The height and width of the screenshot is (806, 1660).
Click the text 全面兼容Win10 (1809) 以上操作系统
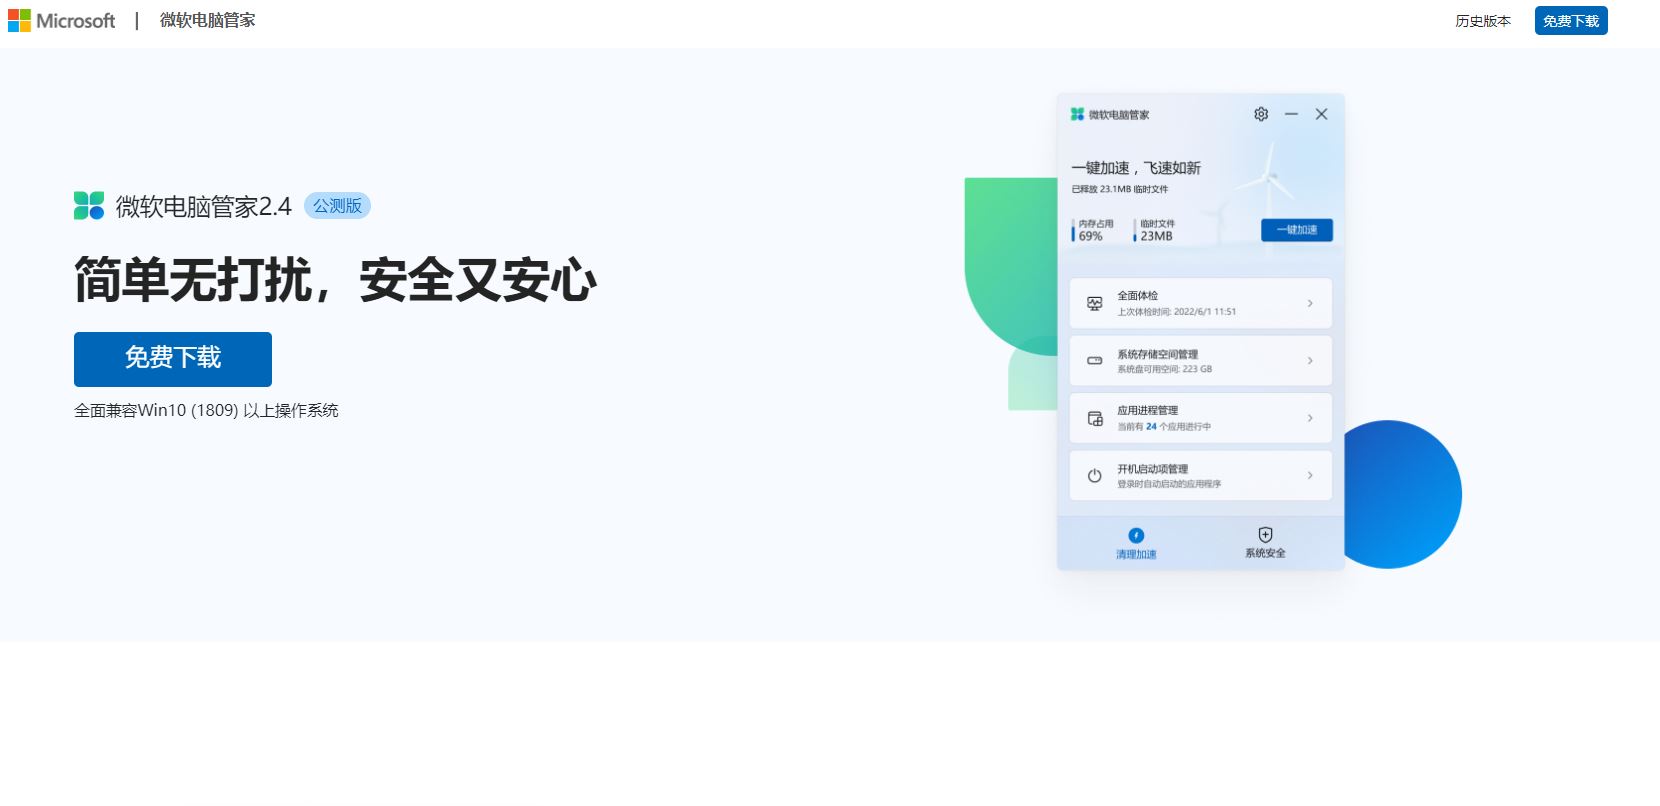point(206,411)
